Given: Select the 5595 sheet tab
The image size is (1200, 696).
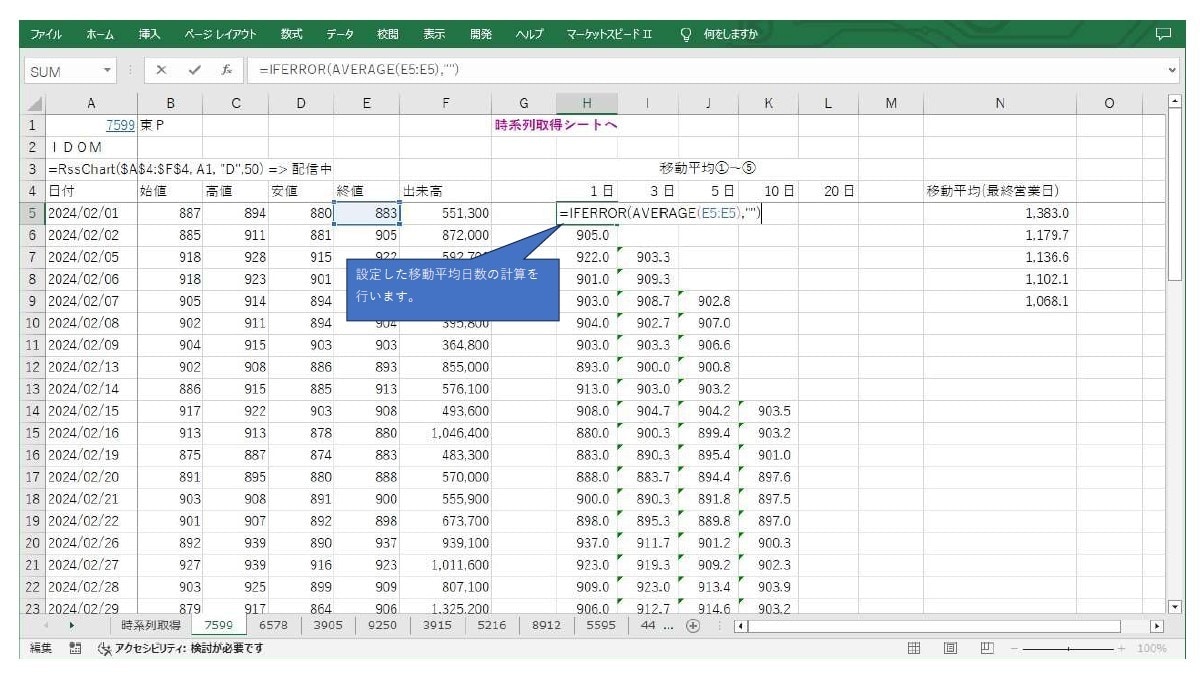Looking at the screenshot, I should (x=601, y=626).
